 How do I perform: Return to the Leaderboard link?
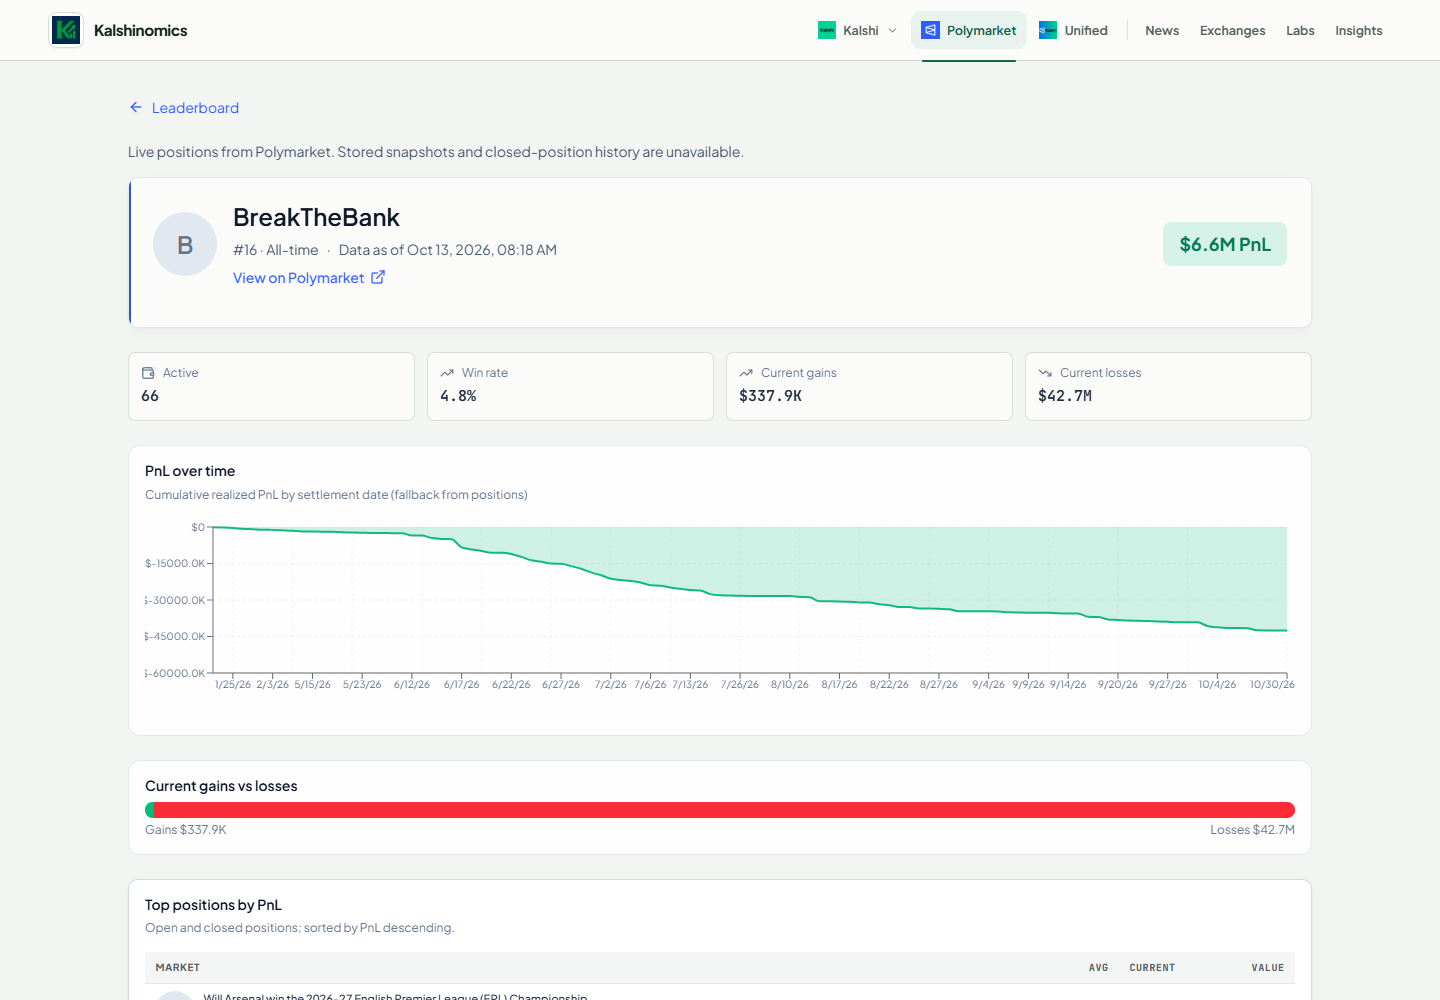(x=195, y=108)
